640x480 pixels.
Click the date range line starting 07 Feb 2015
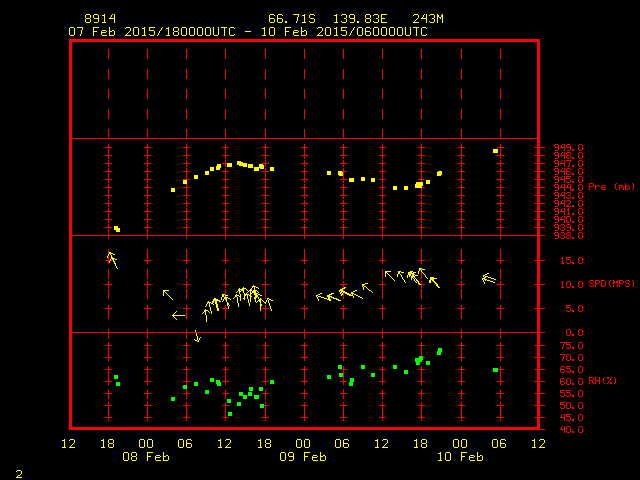[x=248, y=32]
